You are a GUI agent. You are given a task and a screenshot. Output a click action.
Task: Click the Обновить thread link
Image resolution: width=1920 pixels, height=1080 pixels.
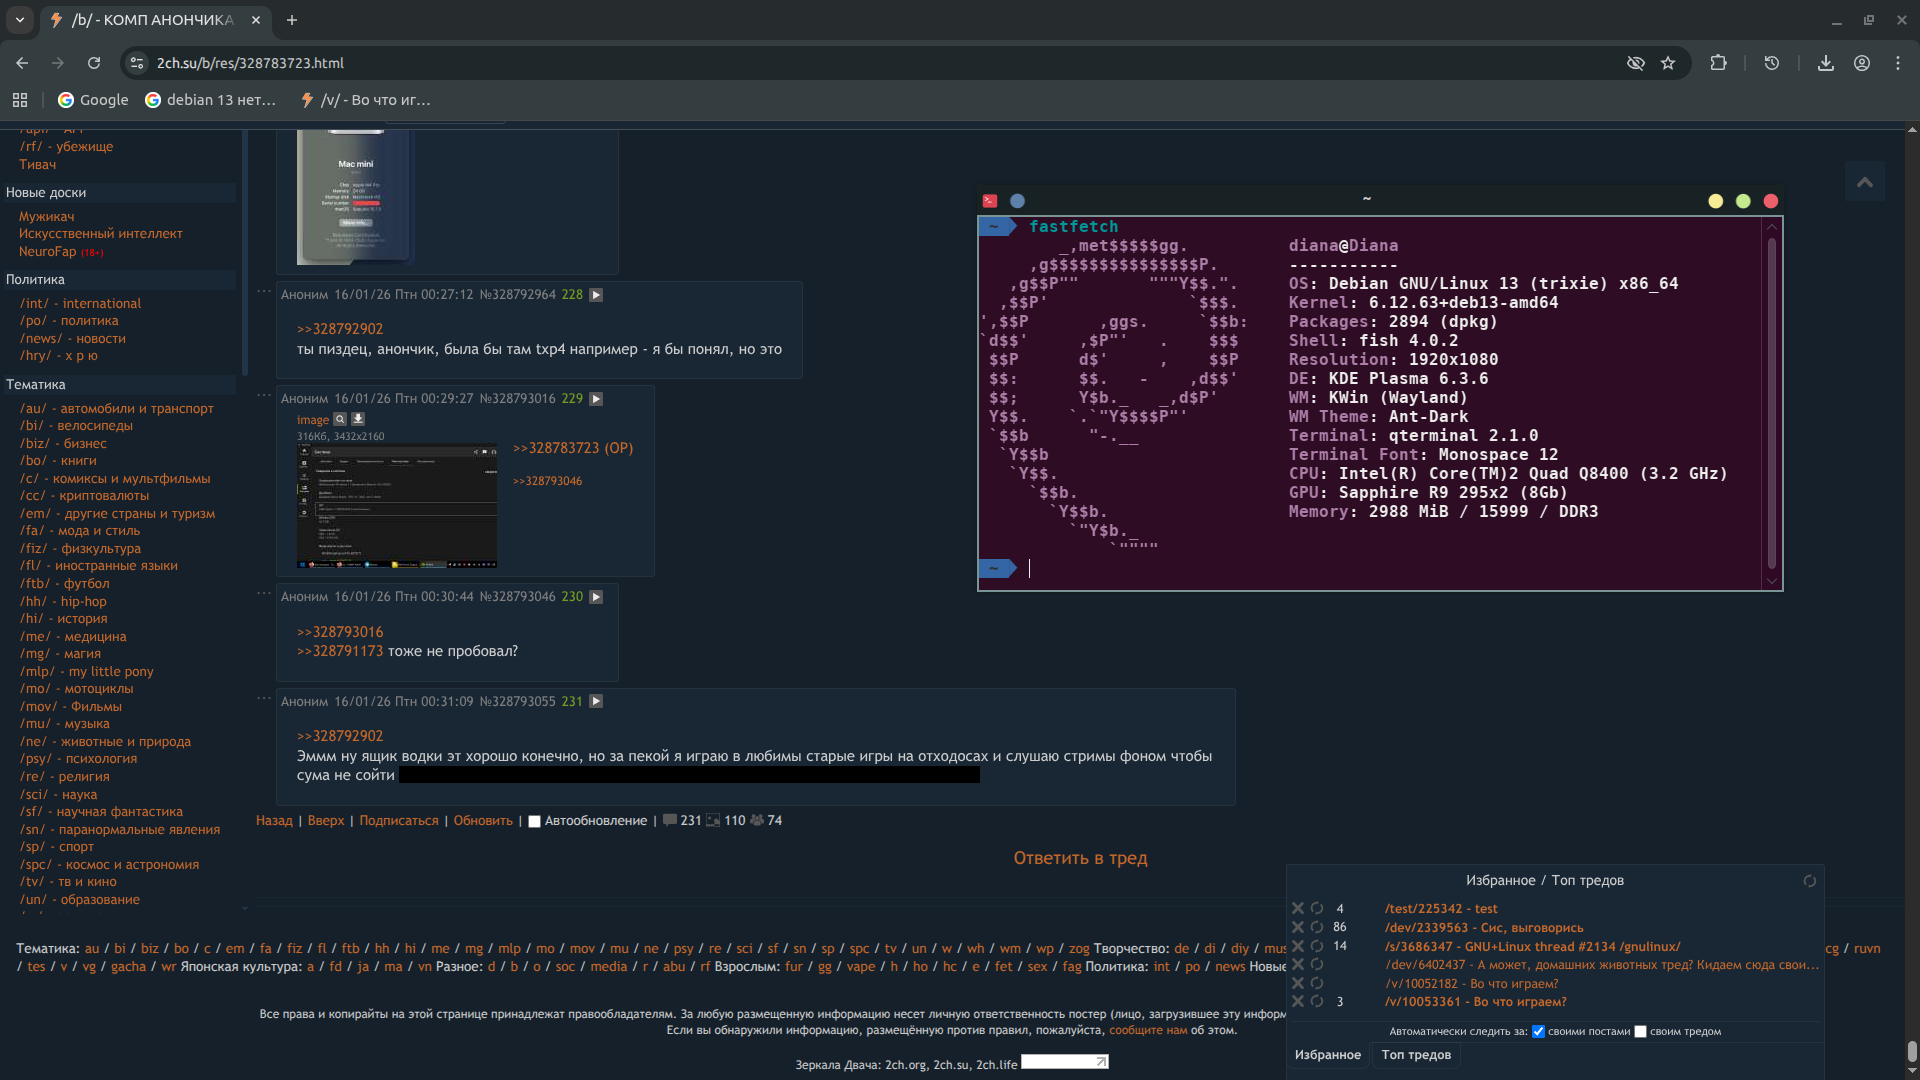click(483, 821)
